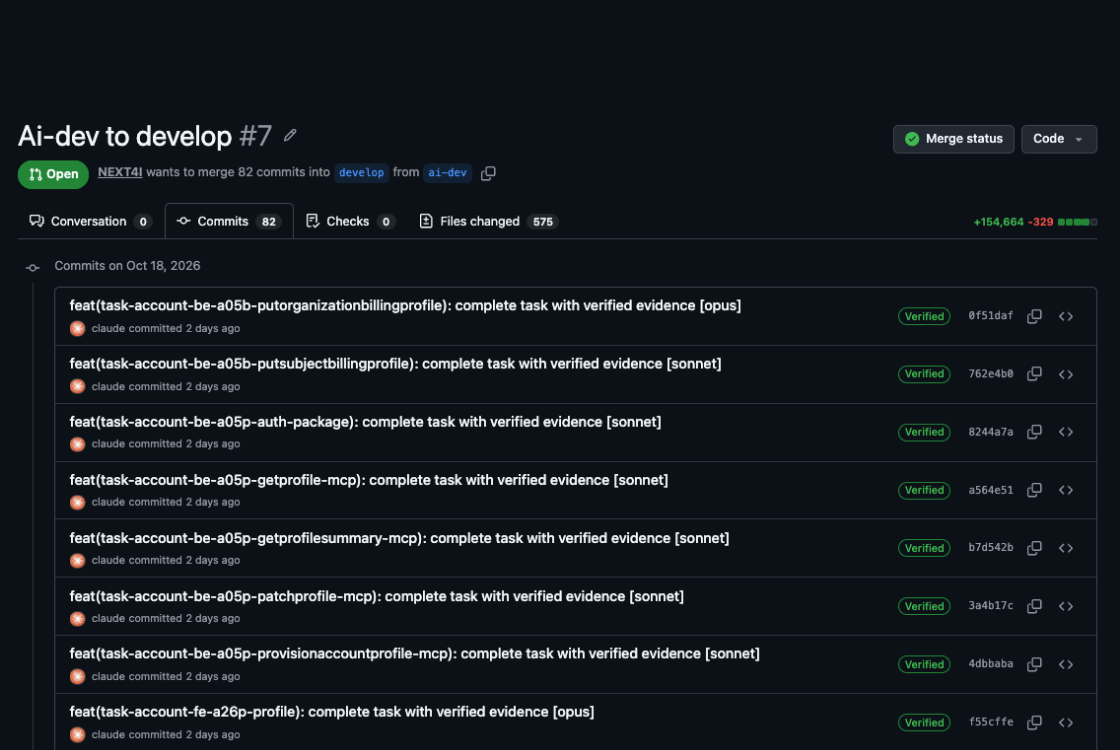Image resolution: width=1120 pixels, height=750 pixels.
Task: Open the develop branch link
Action: coord(361,173)
